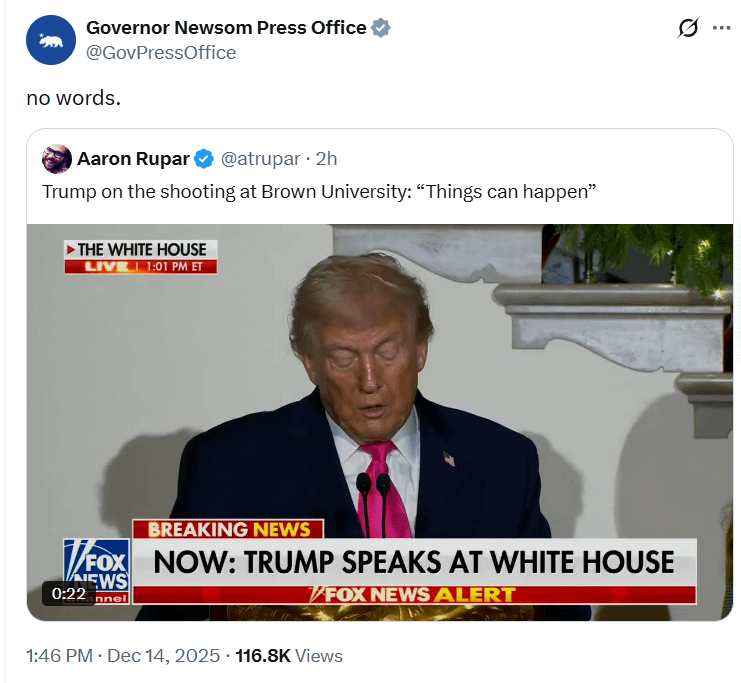Play the Fox News video thumbnail
The height and width of the screenshot is (683, 741).
(380, 422)
